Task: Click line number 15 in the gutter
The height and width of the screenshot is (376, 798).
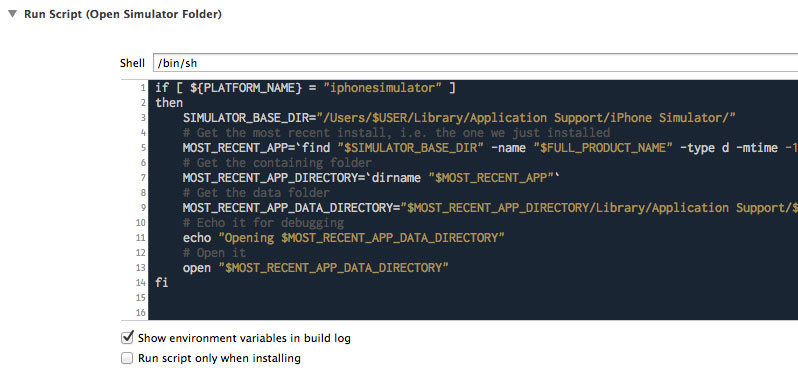Action: point(140,298)
